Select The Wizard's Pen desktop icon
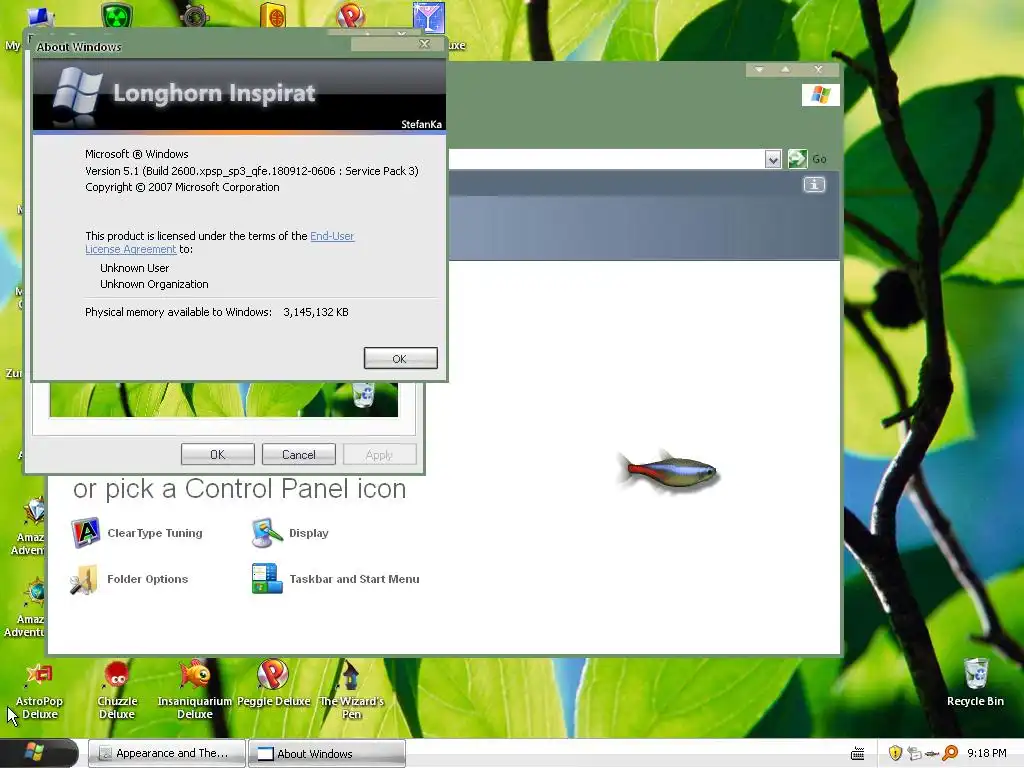The width and height of the screenshot is (1024, 768). pyautogui.click(x=351, y=691)
